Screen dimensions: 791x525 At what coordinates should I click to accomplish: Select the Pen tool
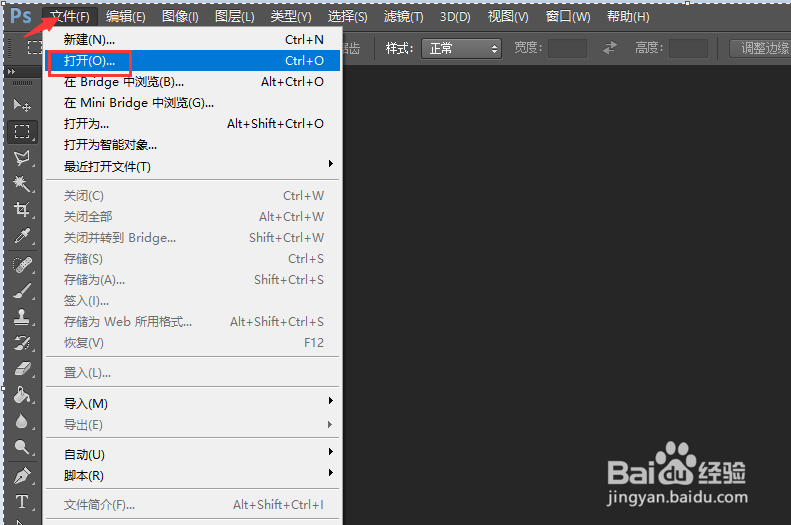coord(22,475)
